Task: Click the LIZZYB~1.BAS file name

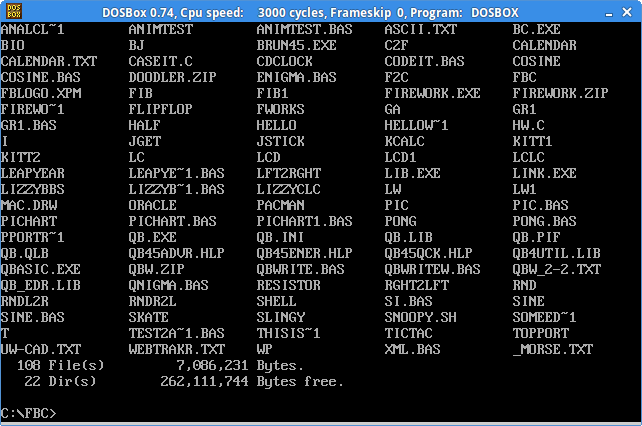Action: [176, 189]
